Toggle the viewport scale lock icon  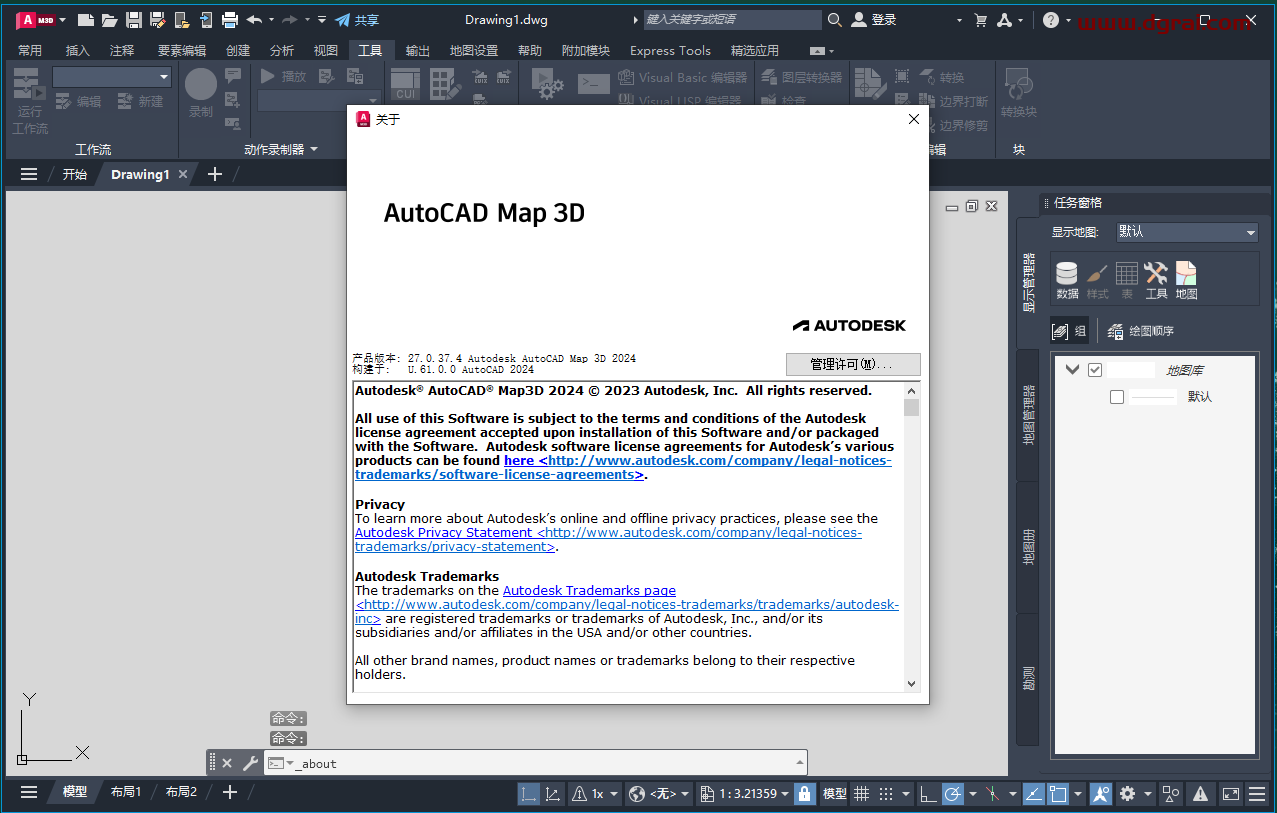[804, 794]
